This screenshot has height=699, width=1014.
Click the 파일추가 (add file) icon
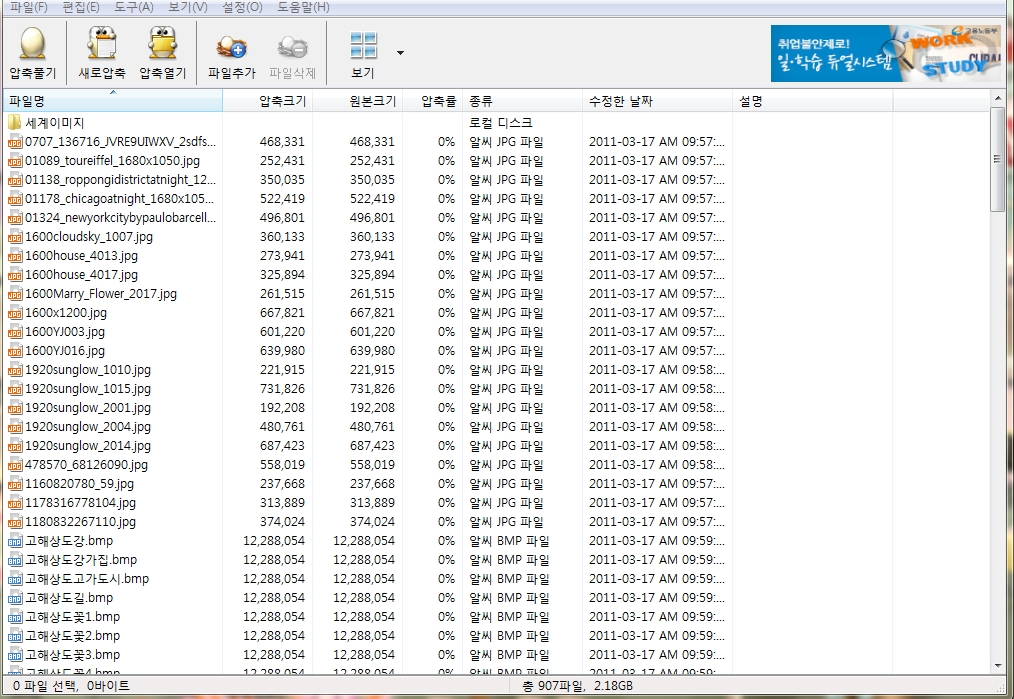tap(232, 45)
